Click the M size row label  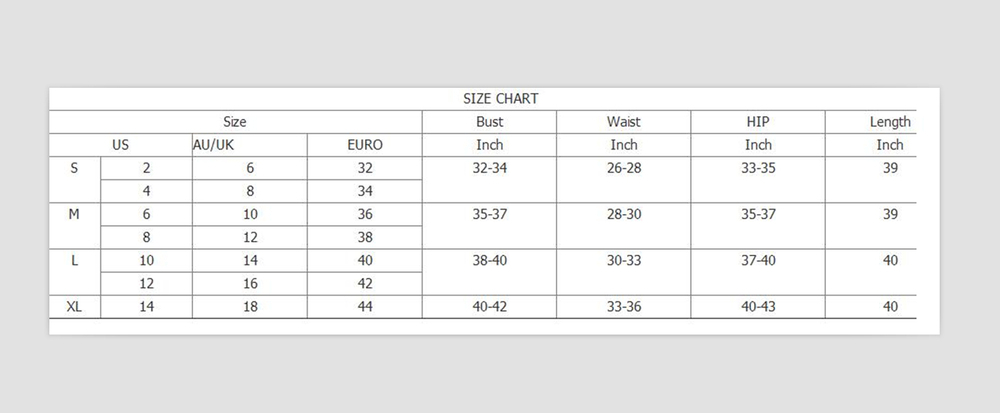(74, 214)
